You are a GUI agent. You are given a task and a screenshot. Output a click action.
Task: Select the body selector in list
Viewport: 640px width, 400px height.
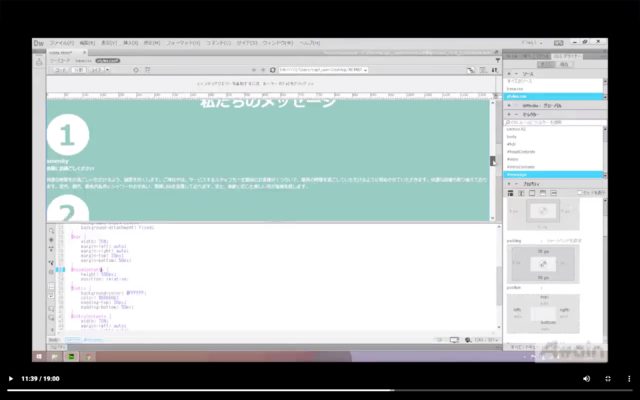pyautogui.click(x=553, y=137)
